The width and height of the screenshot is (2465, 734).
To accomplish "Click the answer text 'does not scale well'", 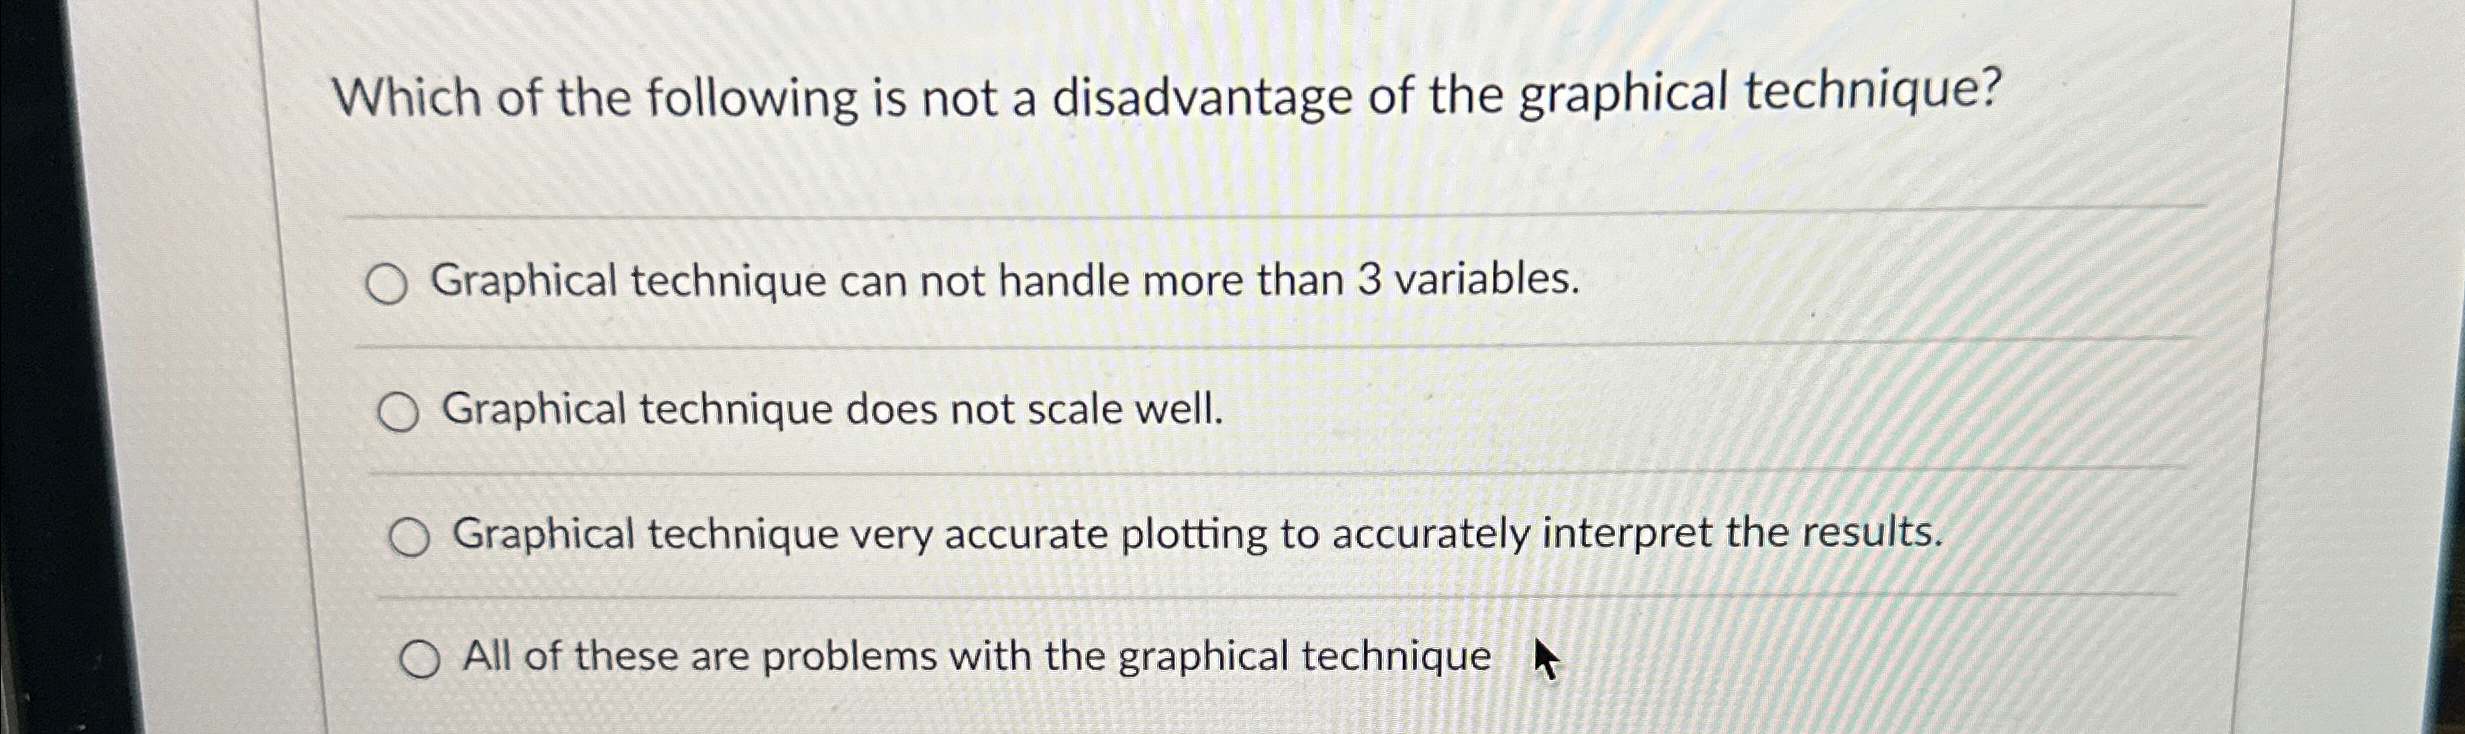I will tap(830, 410).
